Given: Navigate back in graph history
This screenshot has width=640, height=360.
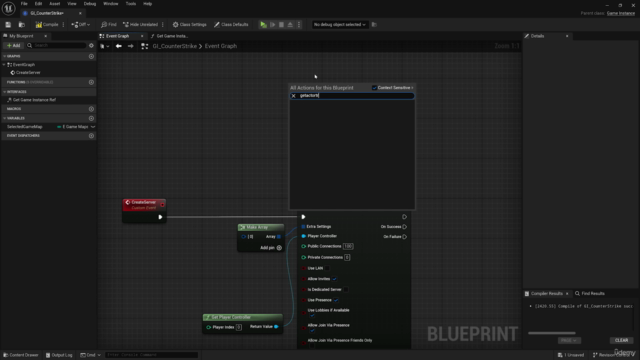Looking at the screenshot, I should [118, 46].
